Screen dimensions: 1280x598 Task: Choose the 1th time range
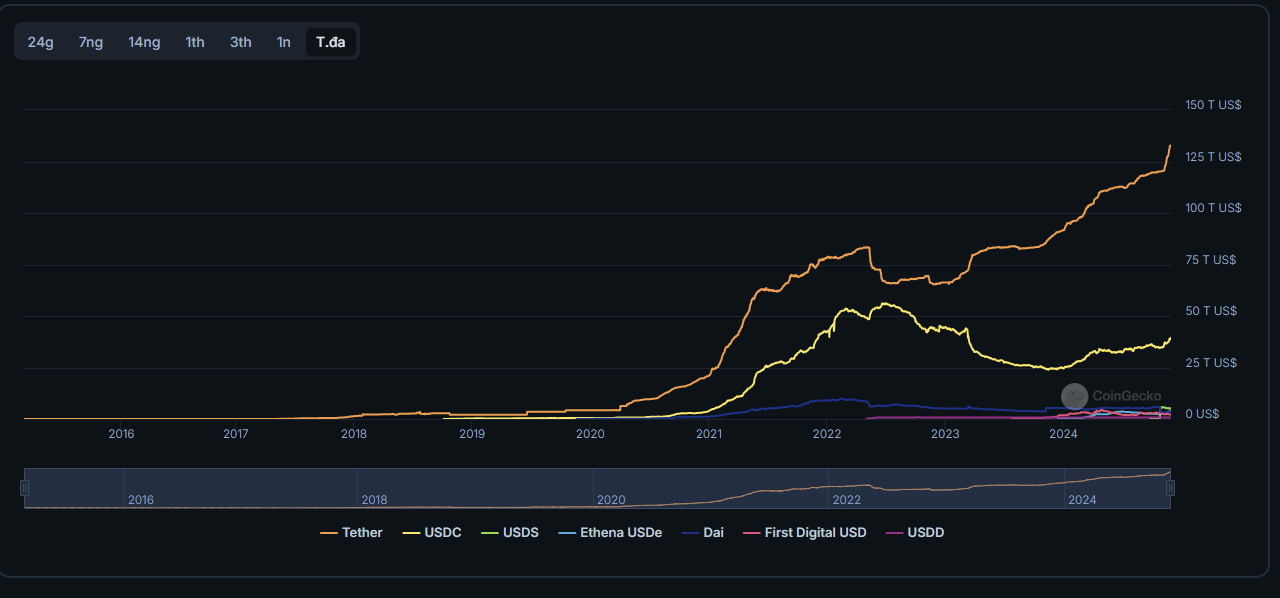pyautogui.click(x=195, y=42)
